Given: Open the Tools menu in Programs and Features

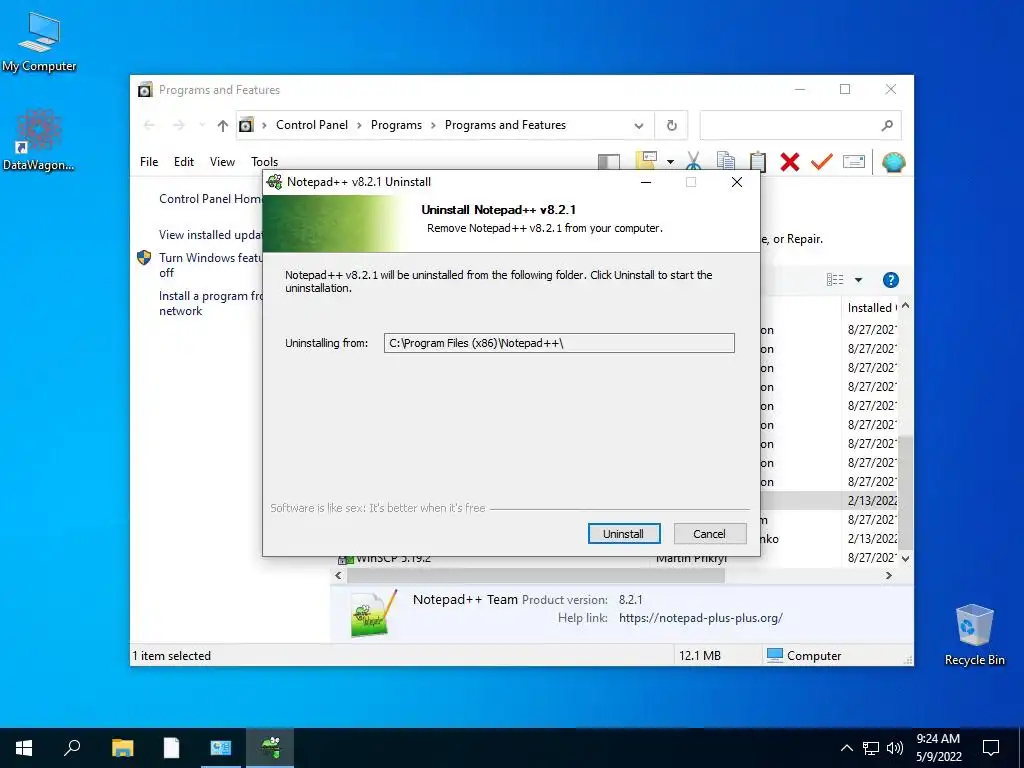Looking at the screenshot, I should [264, 161].
